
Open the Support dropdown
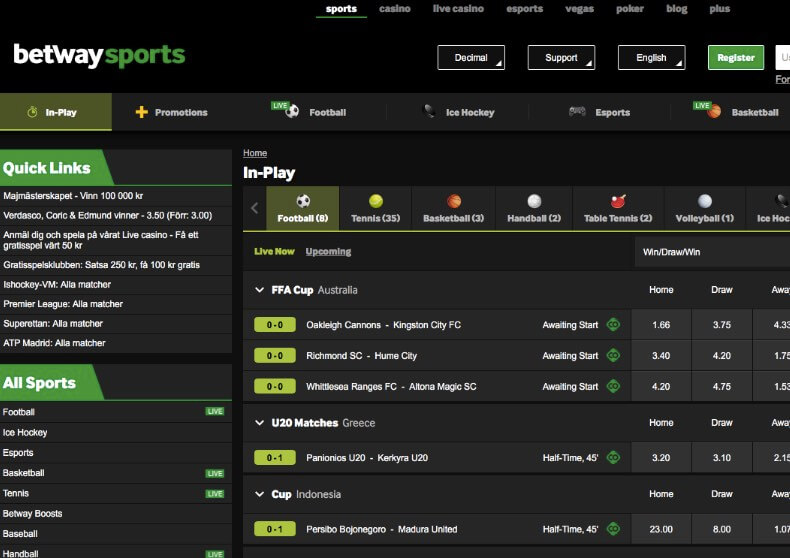pyautogui.click(x=561, y=57)
